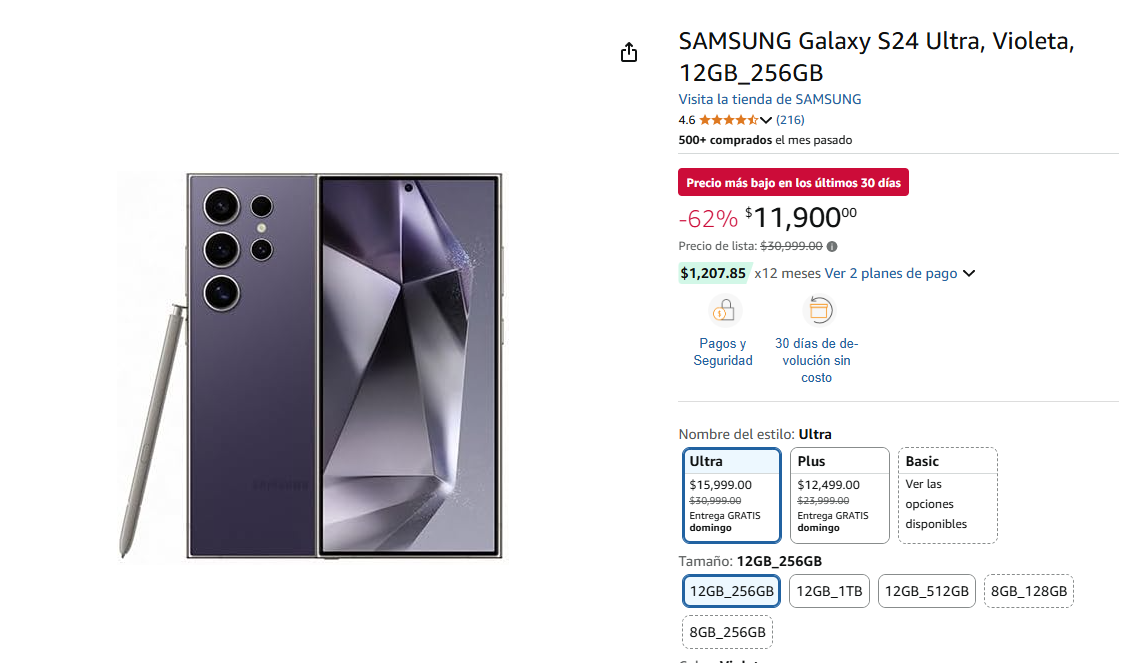This screenshot has height=663, width=1139.
Task: Visit the SAMSUNG store link
Action: [769, 99]
